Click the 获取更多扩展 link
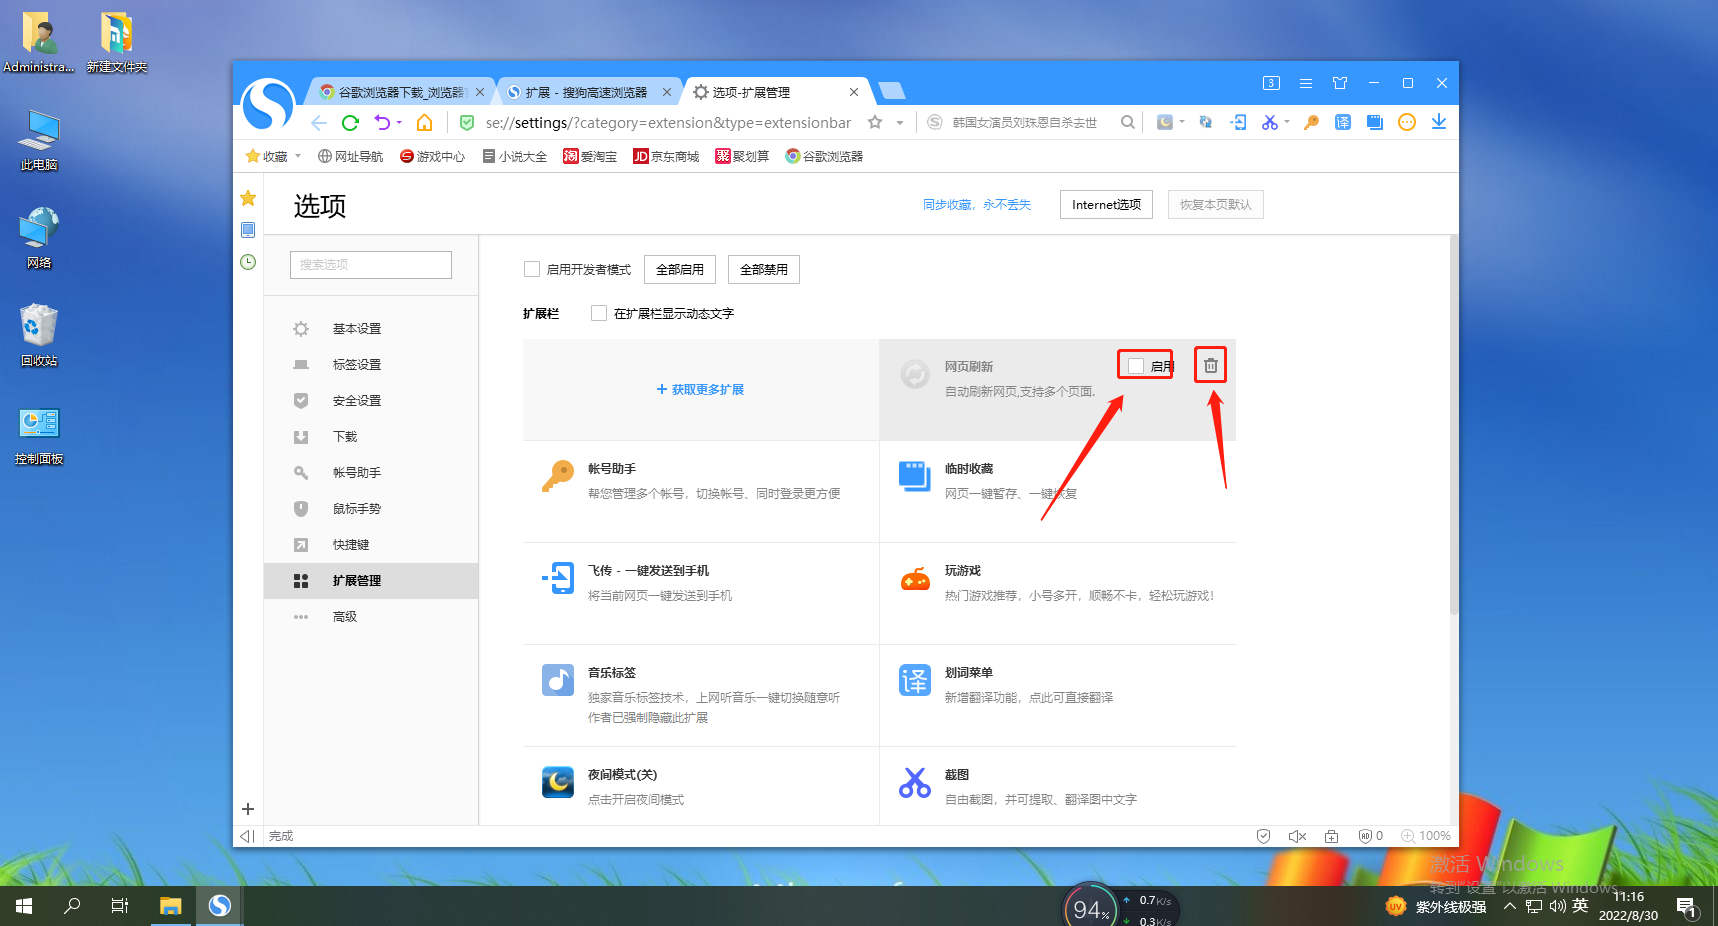The height and width of the screenshot is (926, 1718). pos(700,390)
